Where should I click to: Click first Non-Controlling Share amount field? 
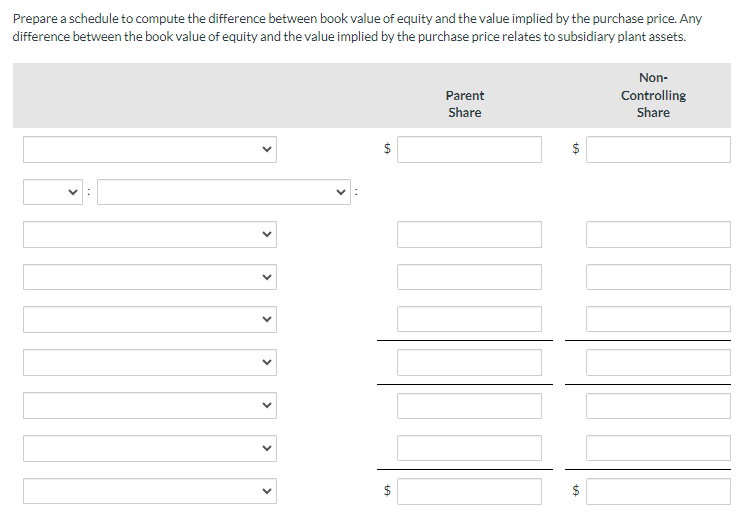(x=658, y=149)
